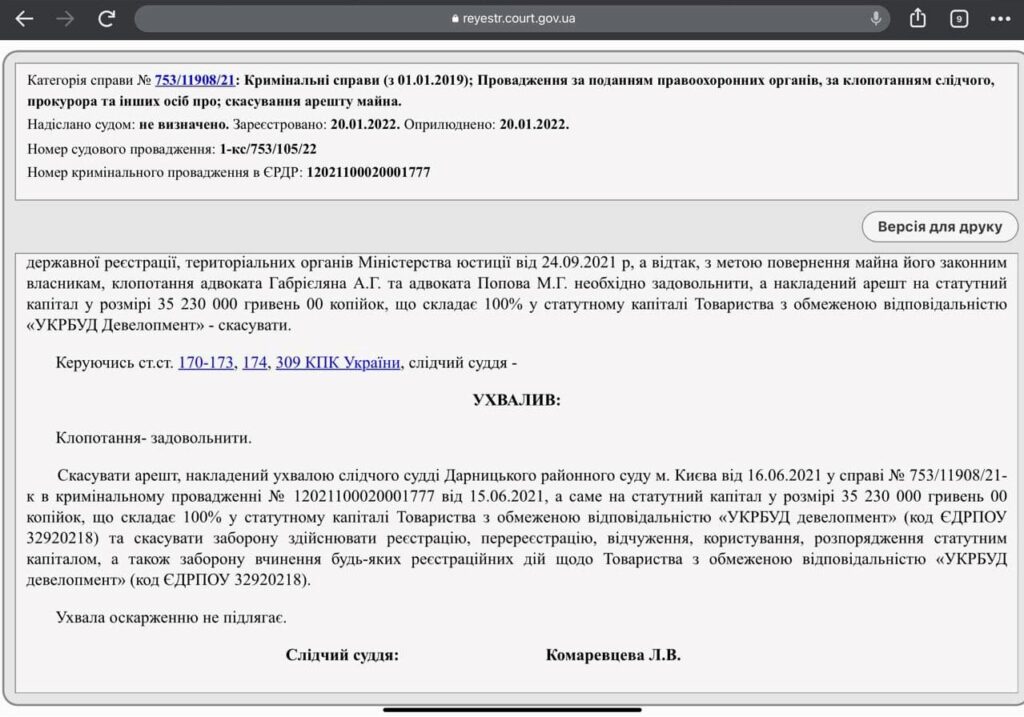
Task: Open the 170-173 article link
Action: (x=206, y=362)
